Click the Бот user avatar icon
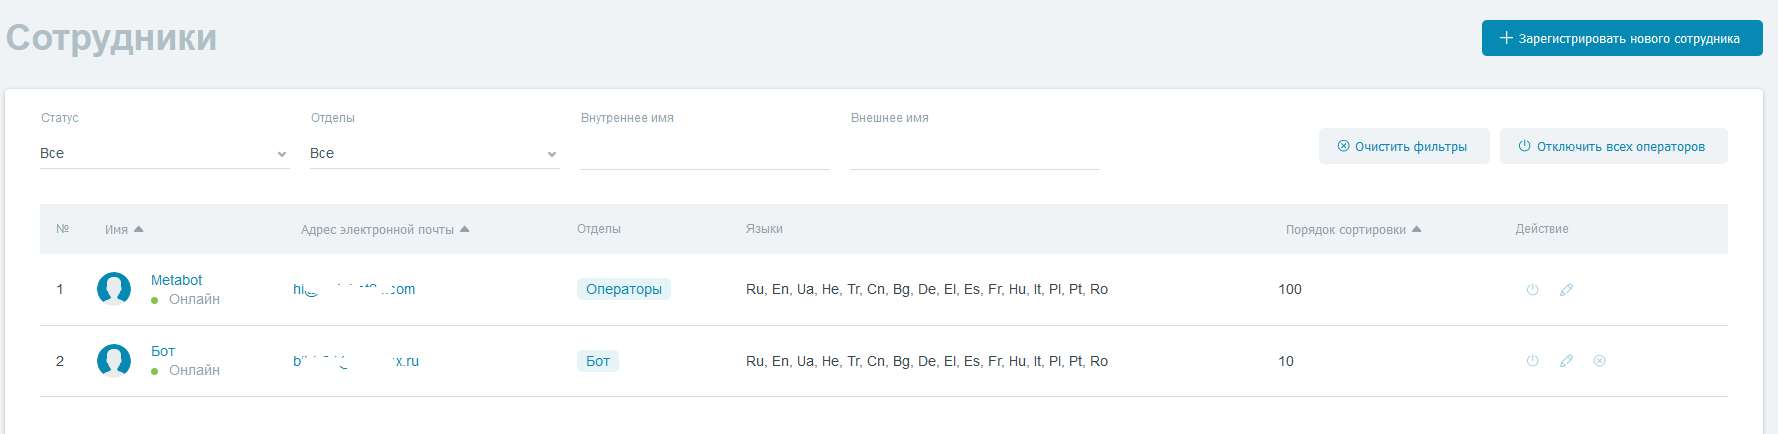This screenshot has width=1778, height=434. tap(114, 360)
